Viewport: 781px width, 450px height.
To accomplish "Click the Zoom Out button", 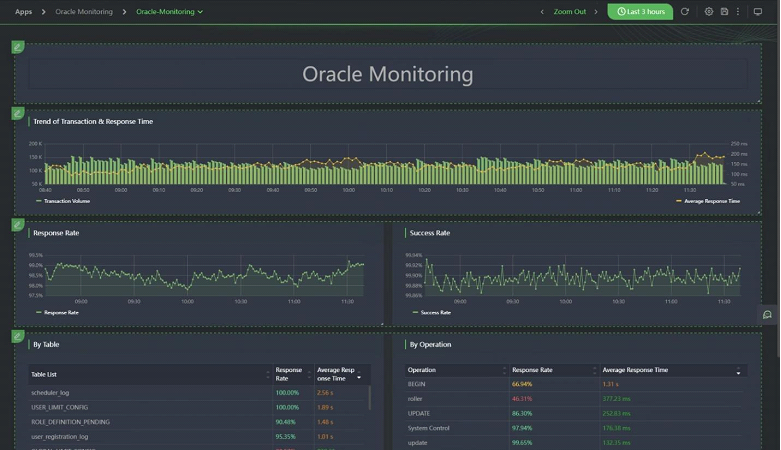I will tap(570, 12).
